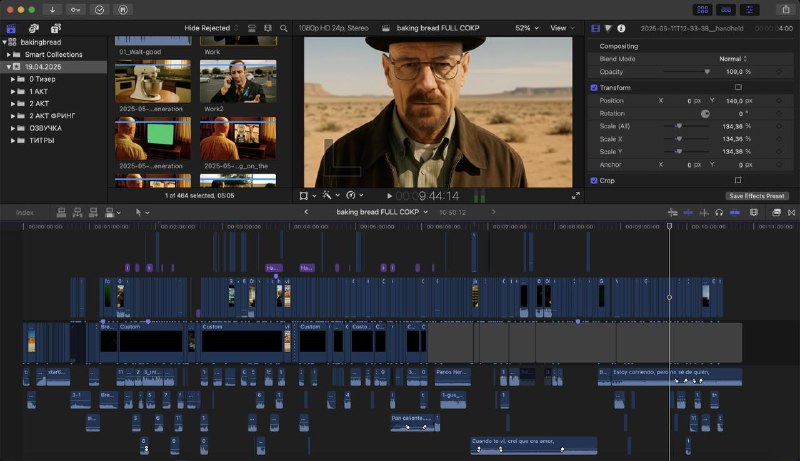Activate the Transform onscreen controls icon

coord(738,88)
